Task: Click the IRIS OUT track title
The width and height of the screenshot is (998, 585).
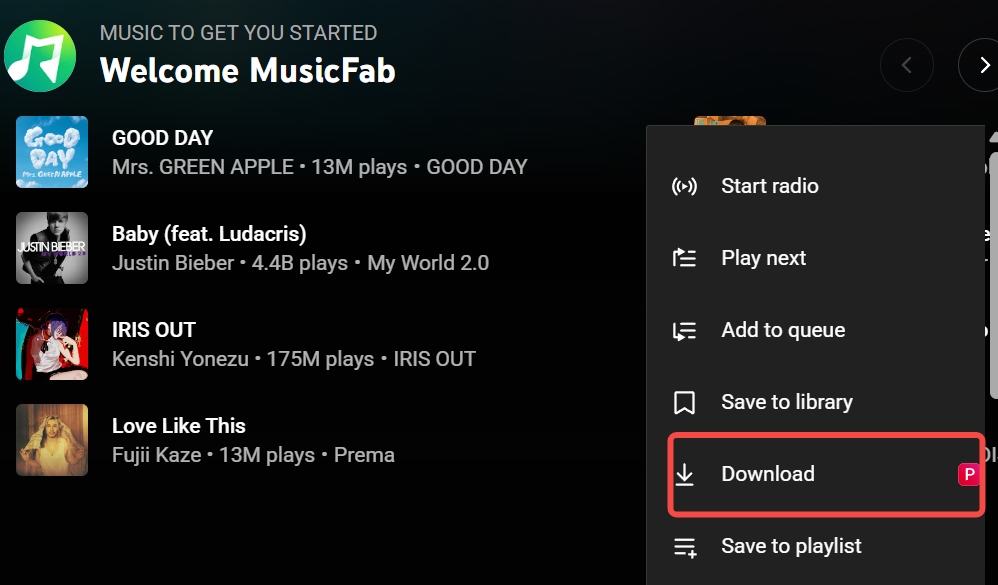Action: tap(154, 329)
